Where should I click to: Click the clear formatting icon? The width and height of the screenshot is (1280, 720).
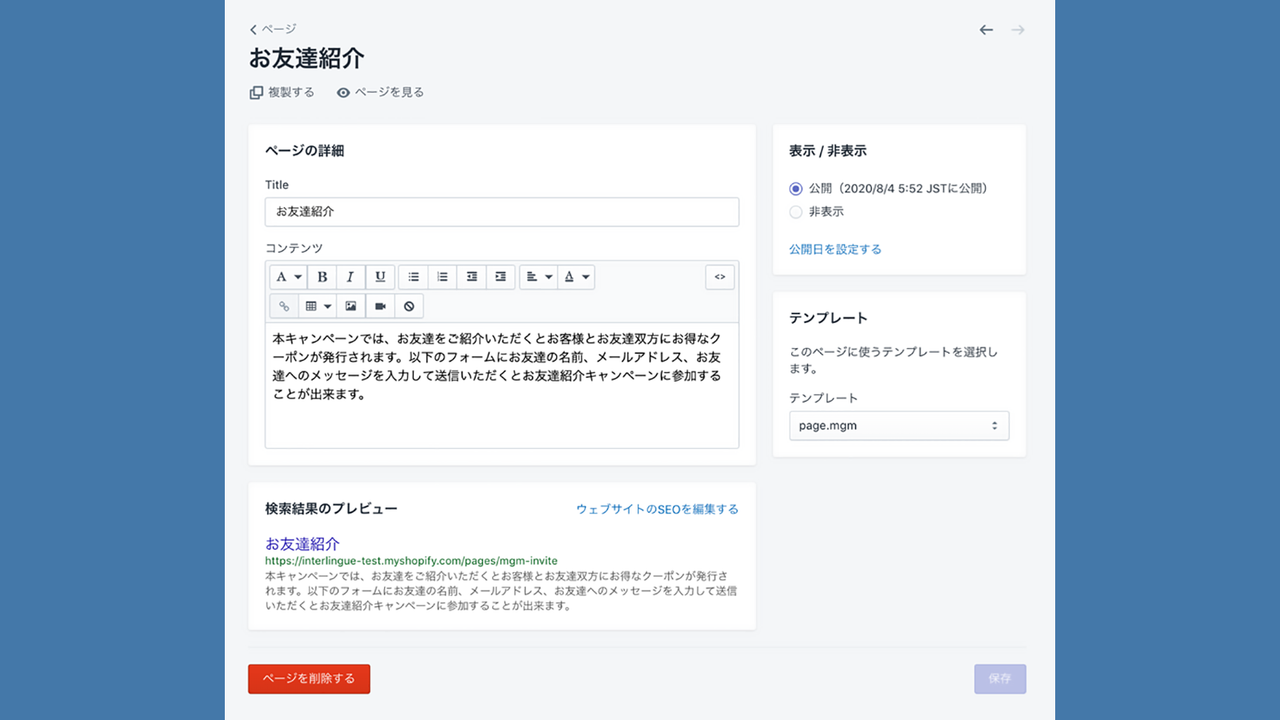(409, 306)
